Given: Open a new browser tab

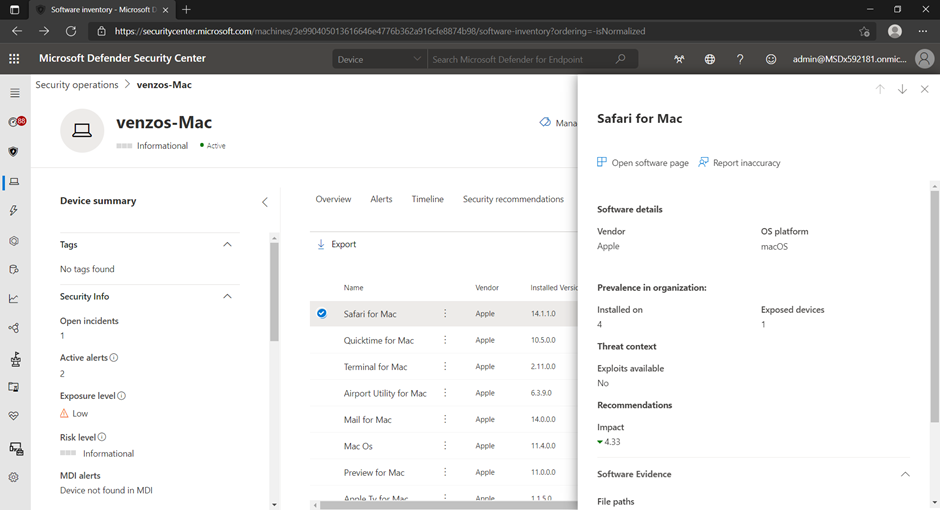Looking at the screenshot, I should click(x=186, y=10).
